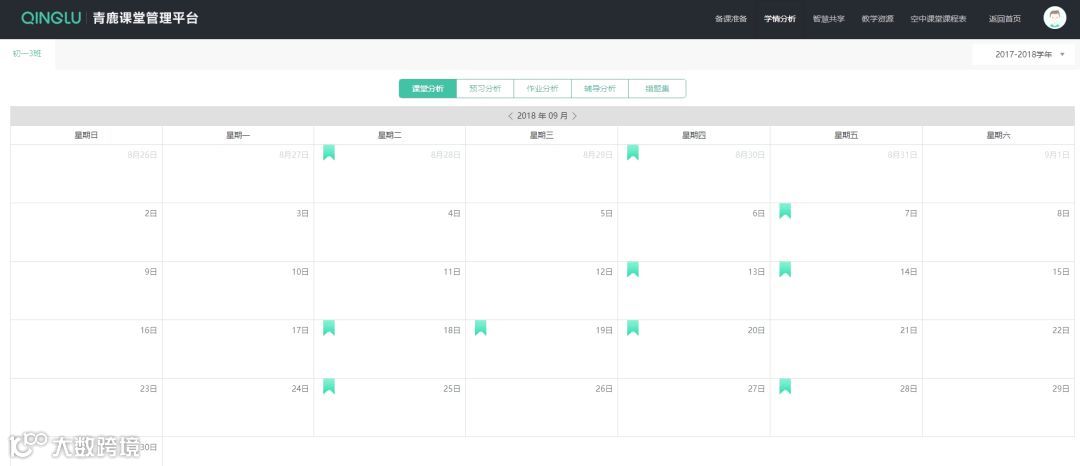The height and width of the screenshot is (466, 1080).
Task: Go to next month arrow
Action: [x=574, y=116]
